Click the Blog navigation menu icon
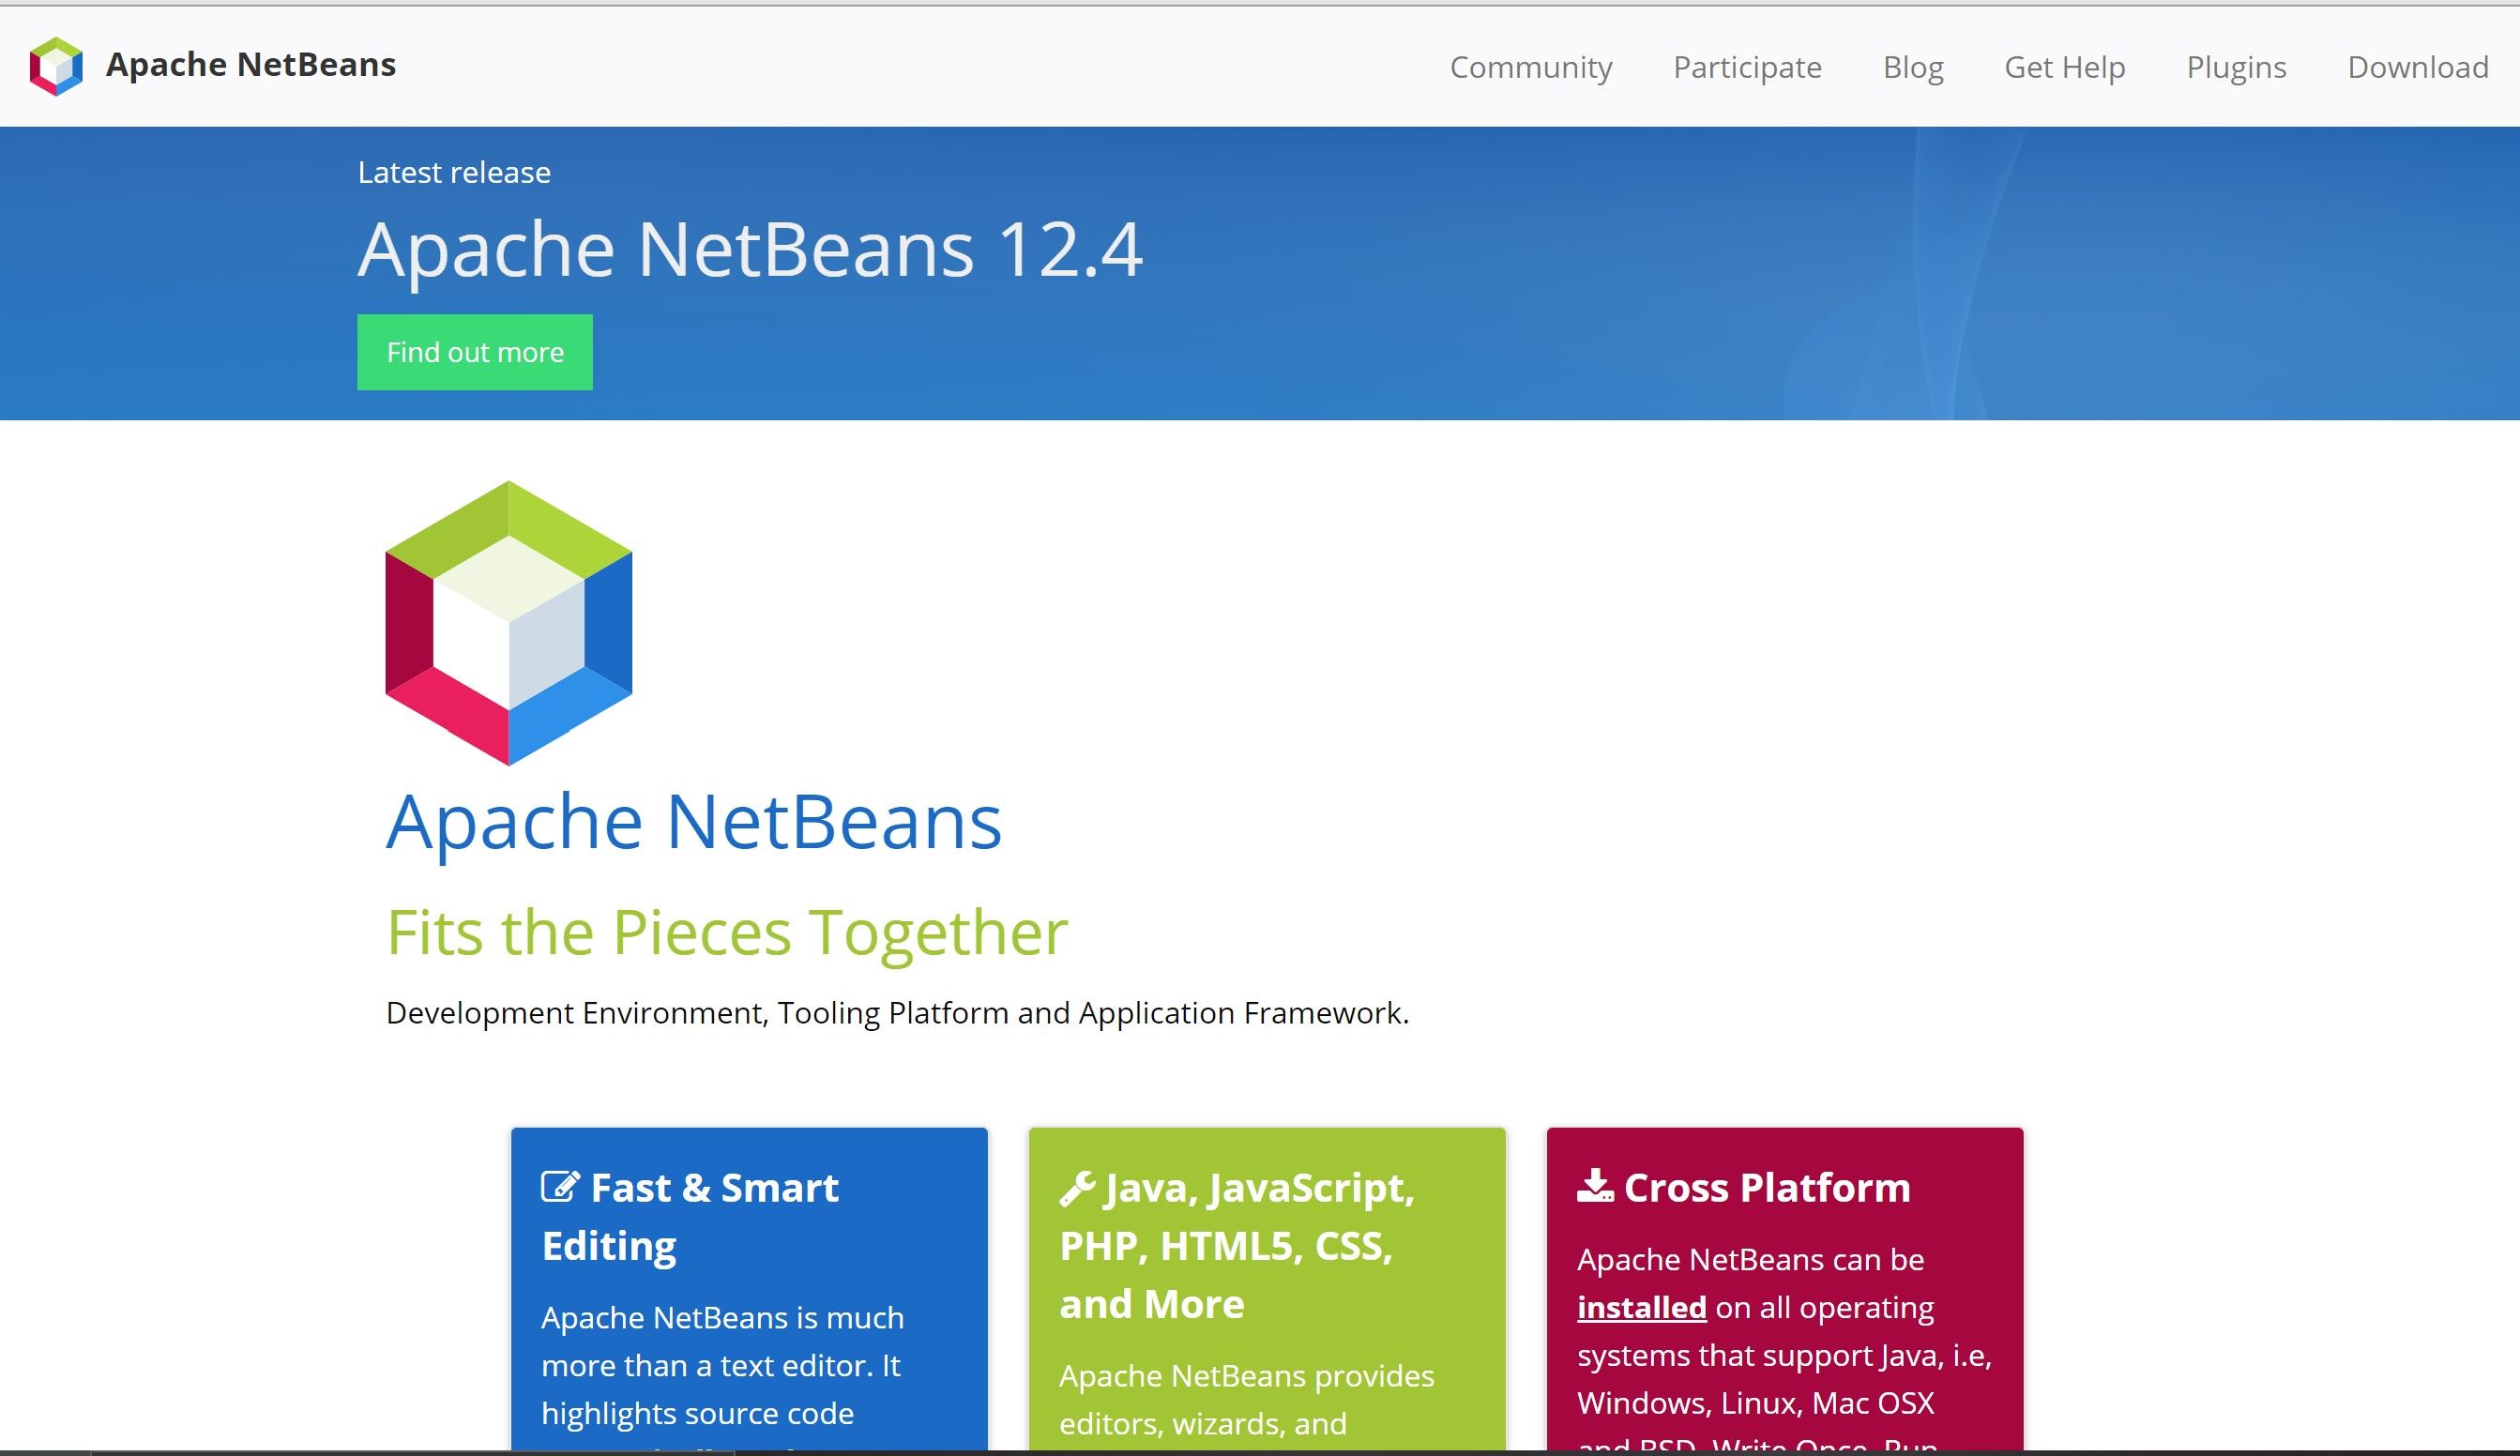 (1912, 66)
